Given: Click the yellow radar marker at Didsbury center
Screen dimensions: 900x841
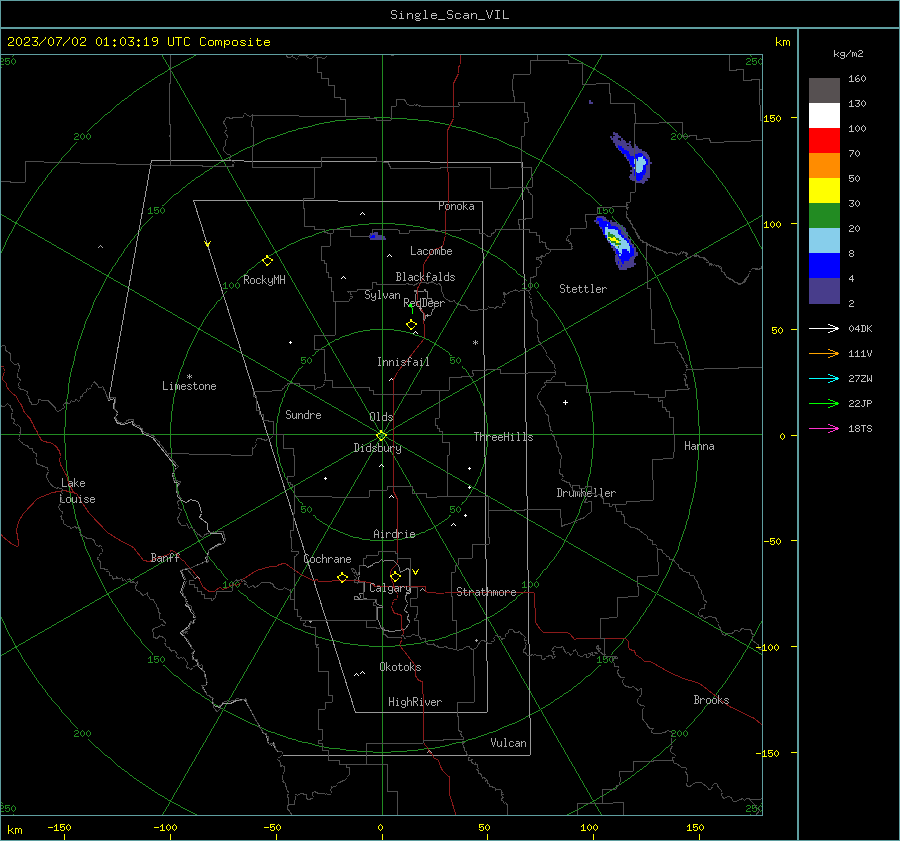Looking at the screenshot, I should click(x=381, y=436).
